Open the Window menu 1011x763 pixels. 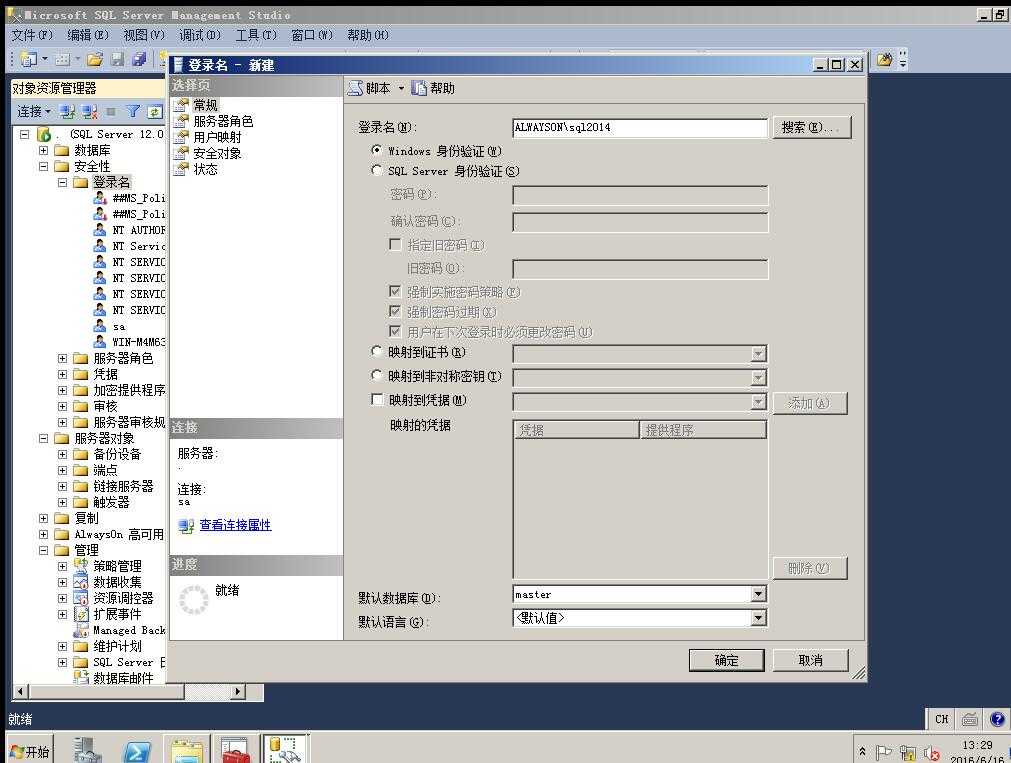click(312, 35)
